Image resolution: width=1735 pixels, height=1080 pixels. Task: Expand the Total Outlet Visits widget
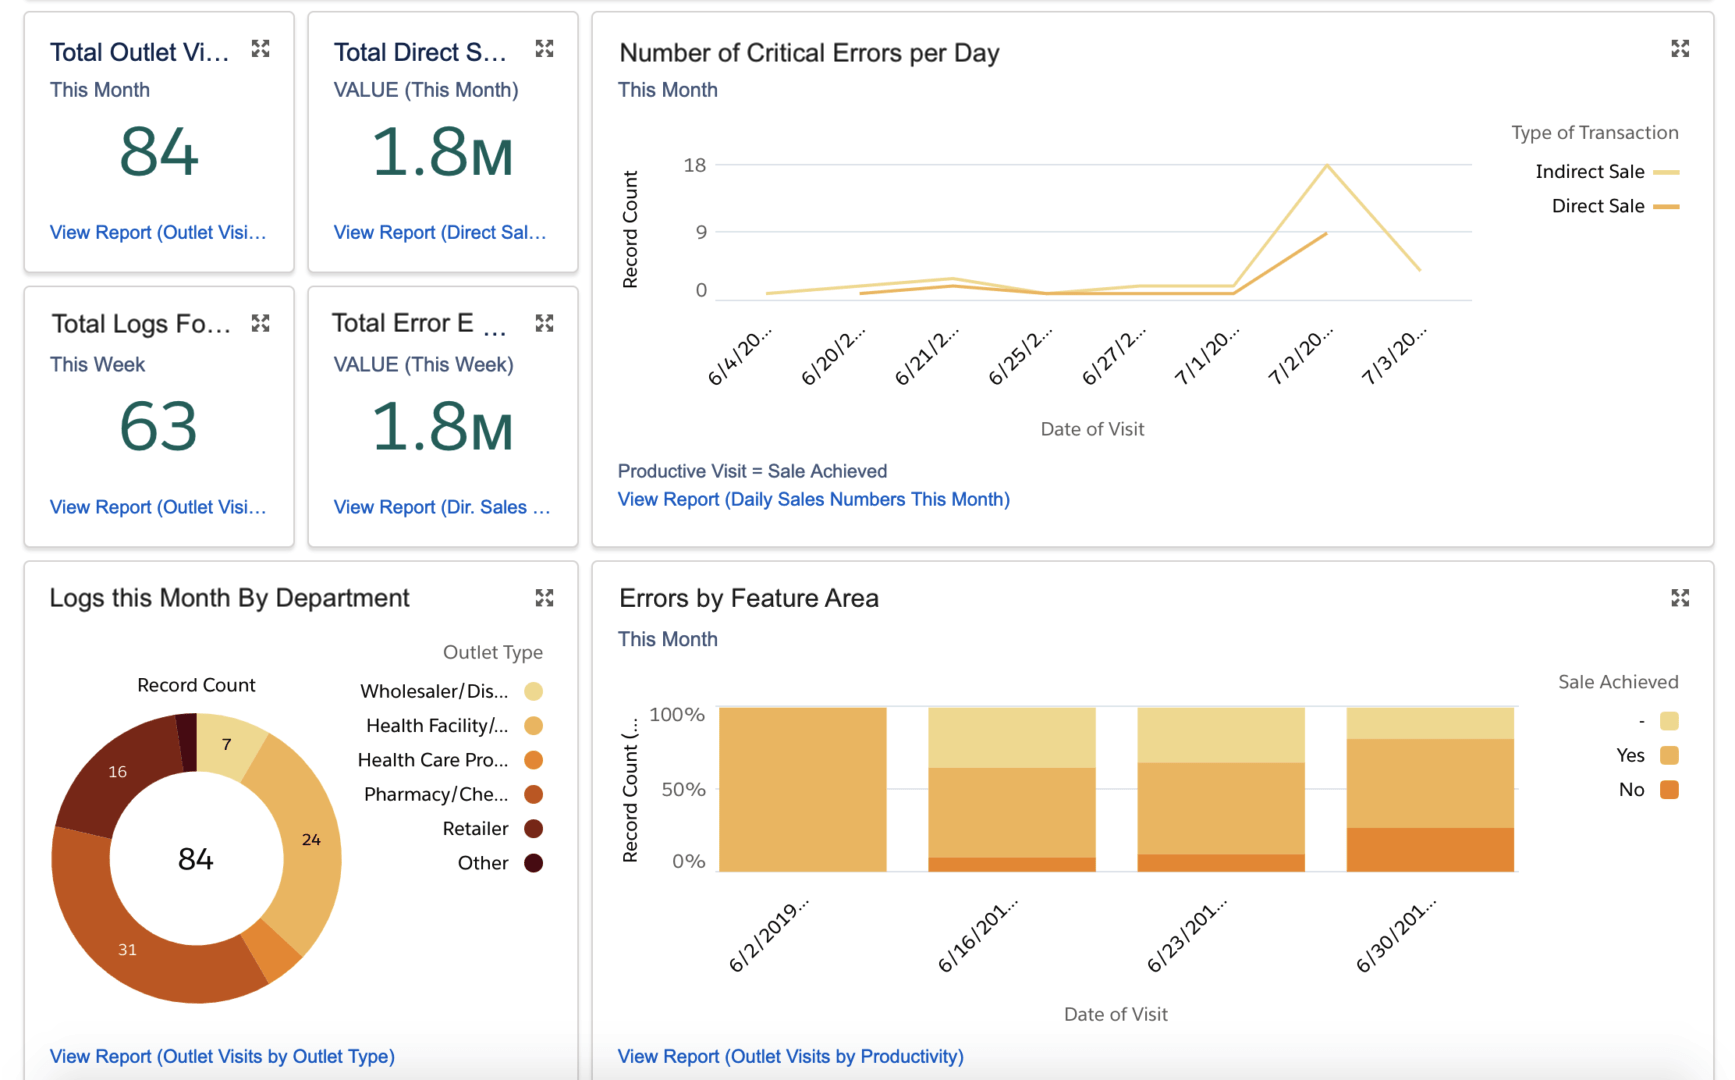(x=261, y=49)
